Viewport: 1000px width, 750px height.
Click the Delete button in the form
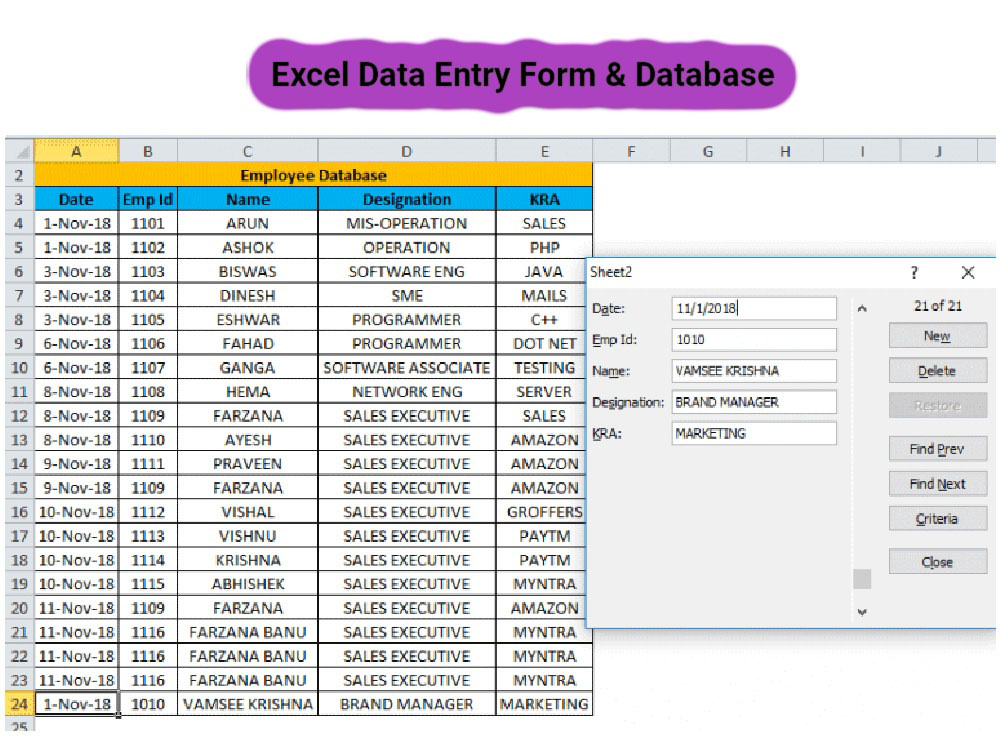click(938, 371)
